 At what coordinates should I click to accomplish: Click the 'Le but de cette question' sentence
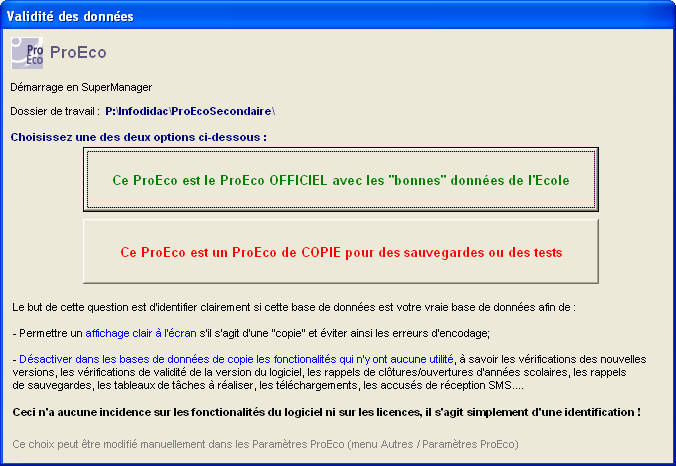tap(294, 307)
